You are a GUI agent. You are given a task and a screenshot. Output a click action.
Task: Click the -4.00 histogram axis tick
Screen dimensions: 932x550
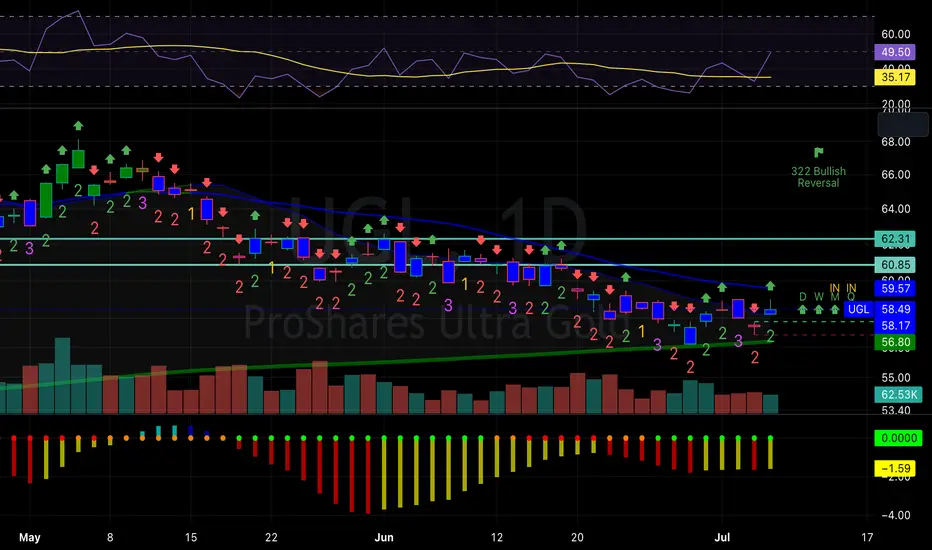895,515
